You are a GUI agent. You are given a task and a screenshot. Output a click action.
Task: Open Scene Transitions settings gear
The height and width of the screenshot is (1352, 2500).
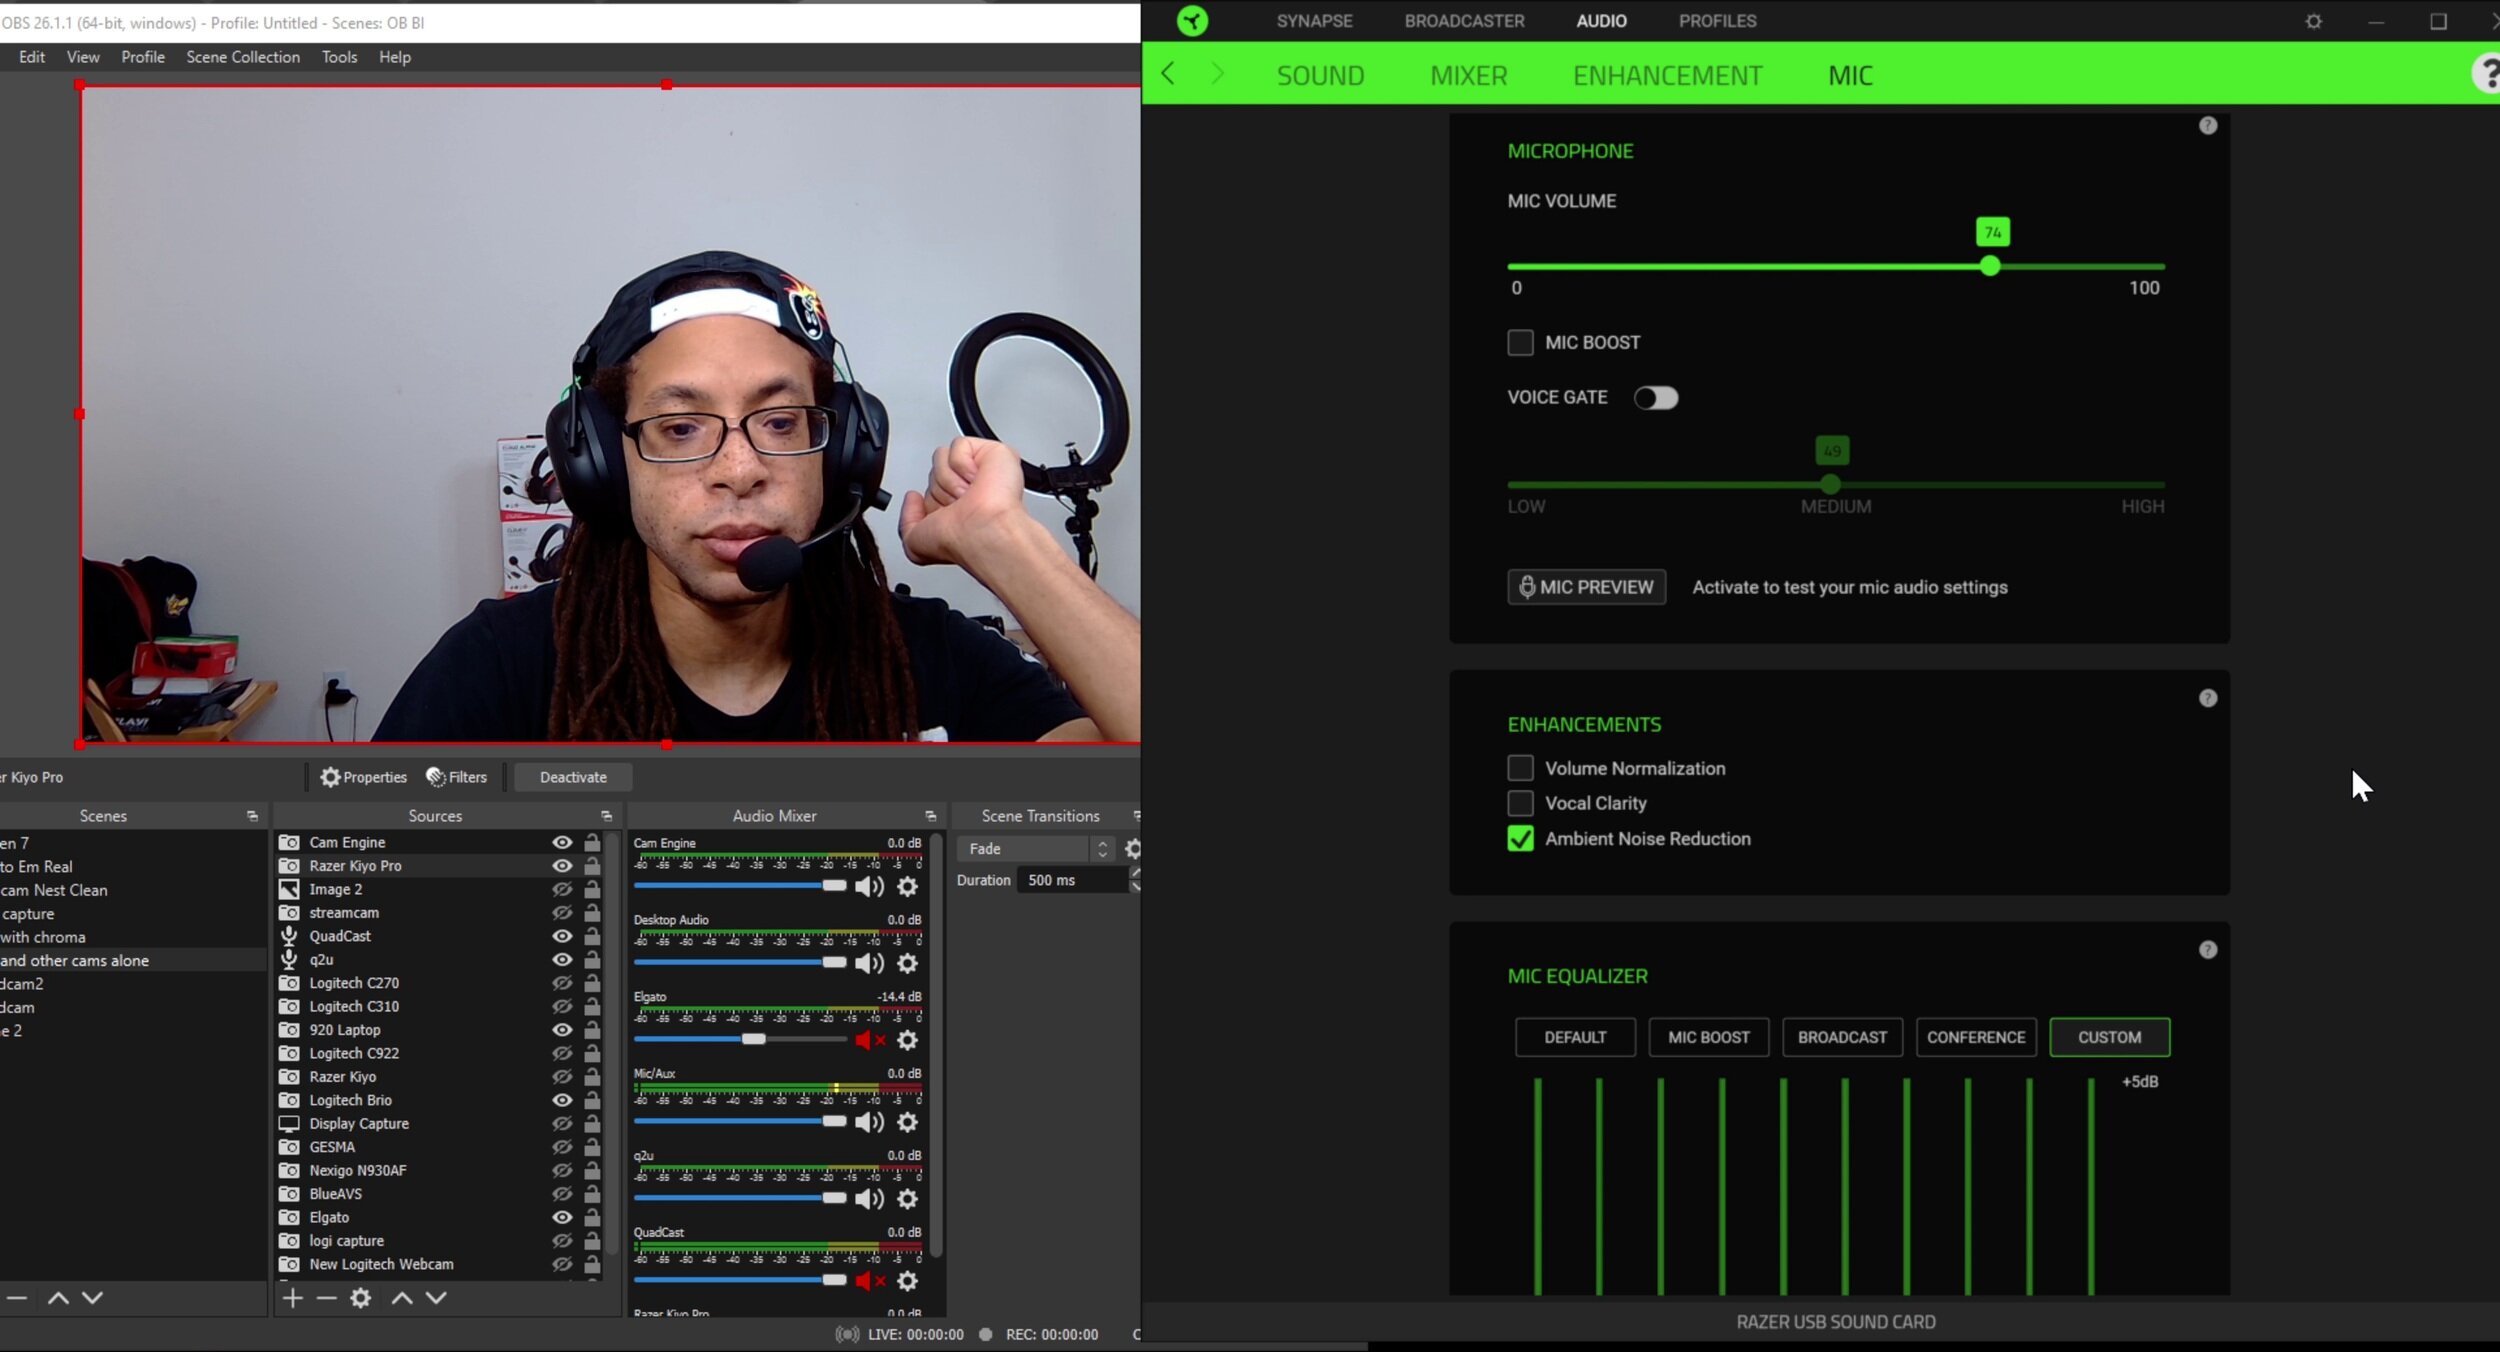pyautogui.click(x=1133, y=850)
